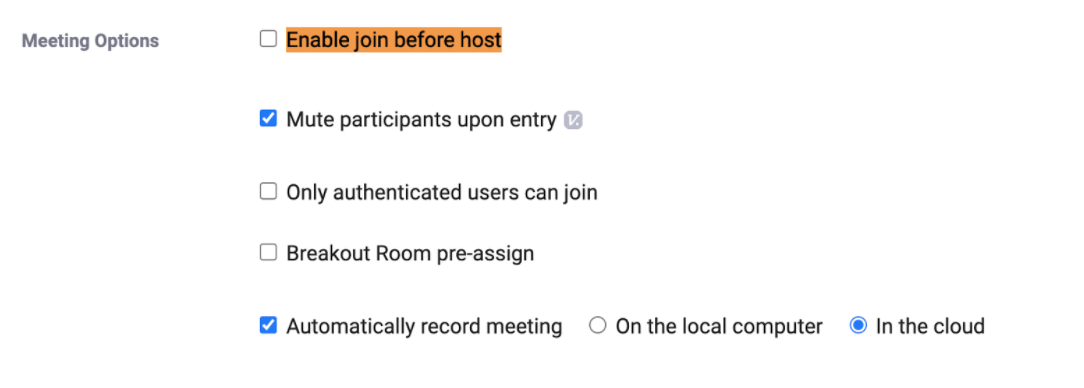Viewport: 1084px width, 388px height.
Task: Click the word Automatically in the record option
Action: tap(350, 326)
